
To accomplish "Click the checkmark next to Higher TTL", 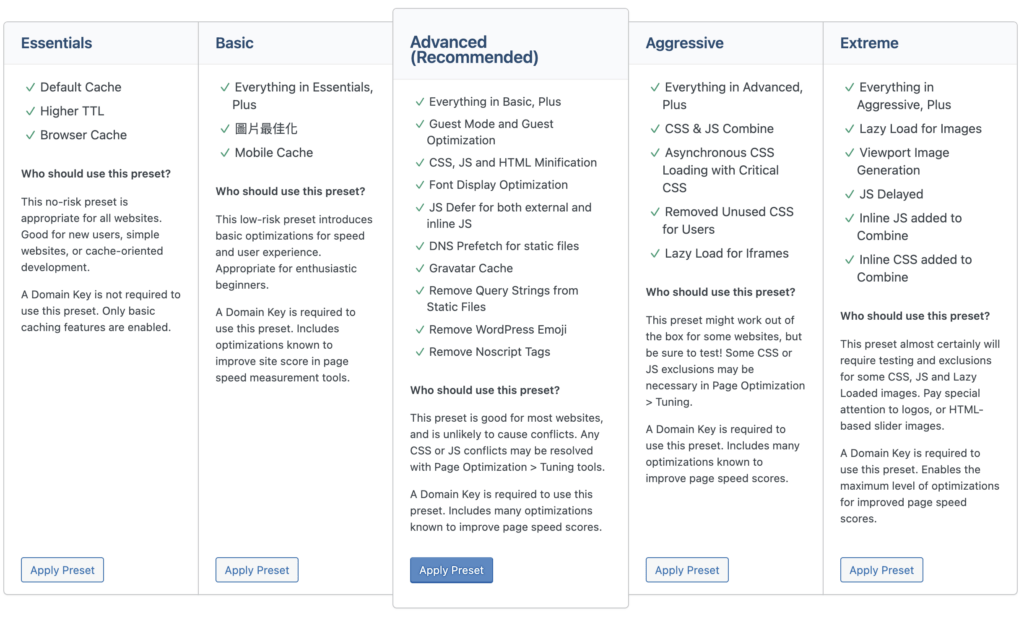I will point(31,111).
